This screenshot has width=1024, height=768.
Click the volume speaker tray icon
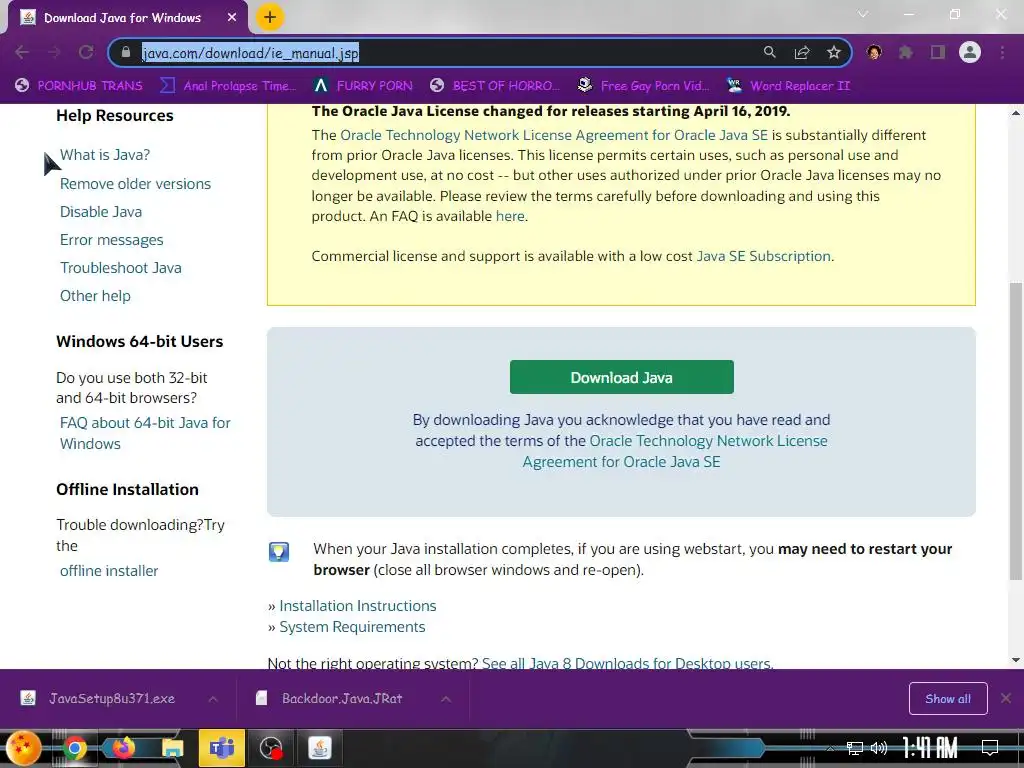(x=879, y=748)
